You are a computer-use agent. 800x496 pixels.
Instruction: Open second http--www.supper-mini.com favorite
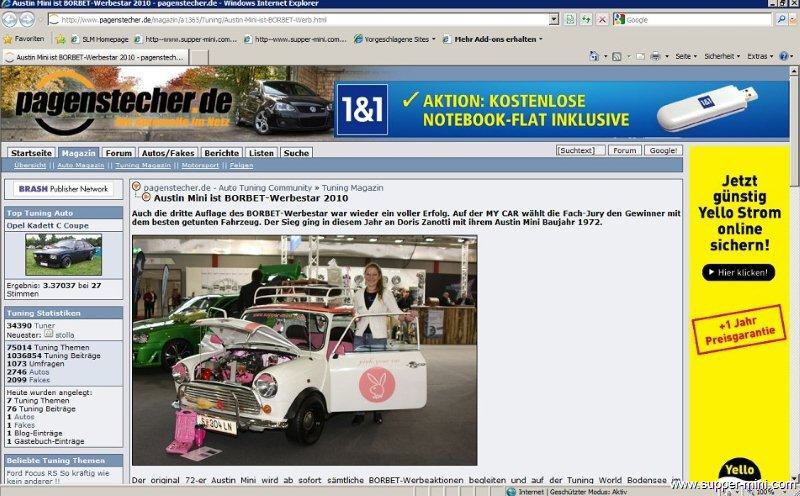[x=295, y=39]
